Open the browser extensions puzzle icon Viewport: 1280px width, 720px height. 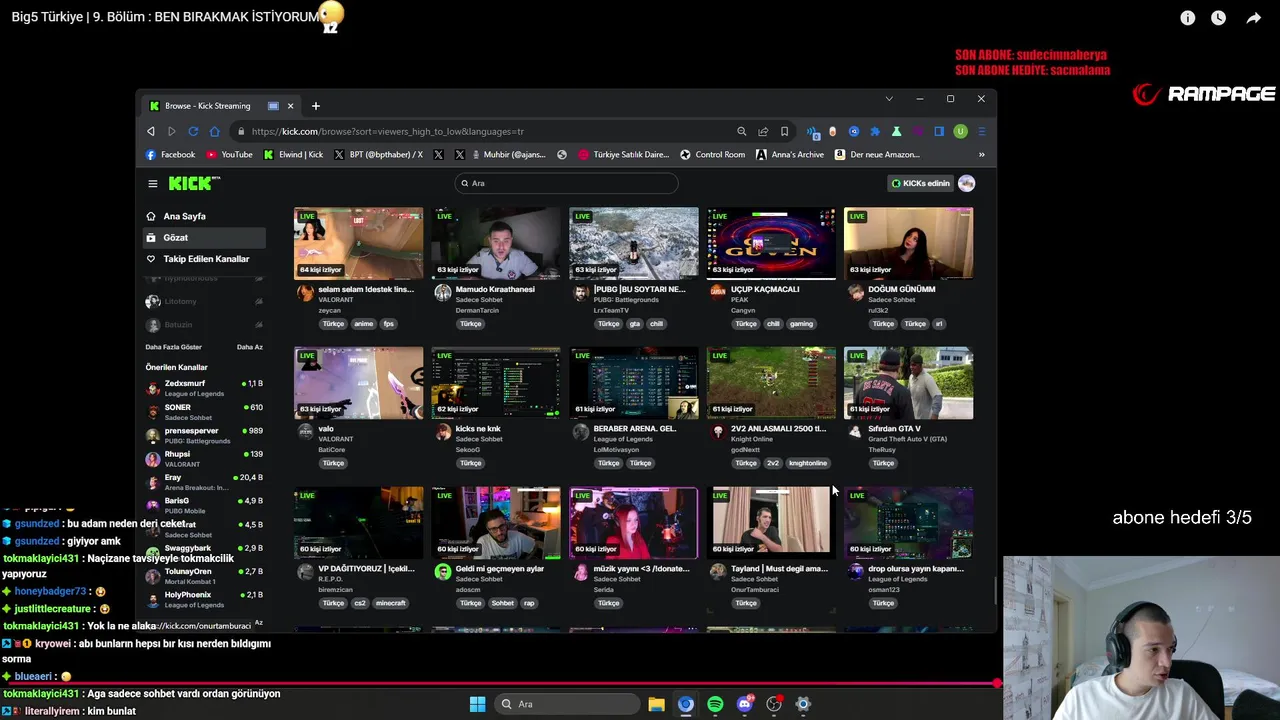pos(875,131)
